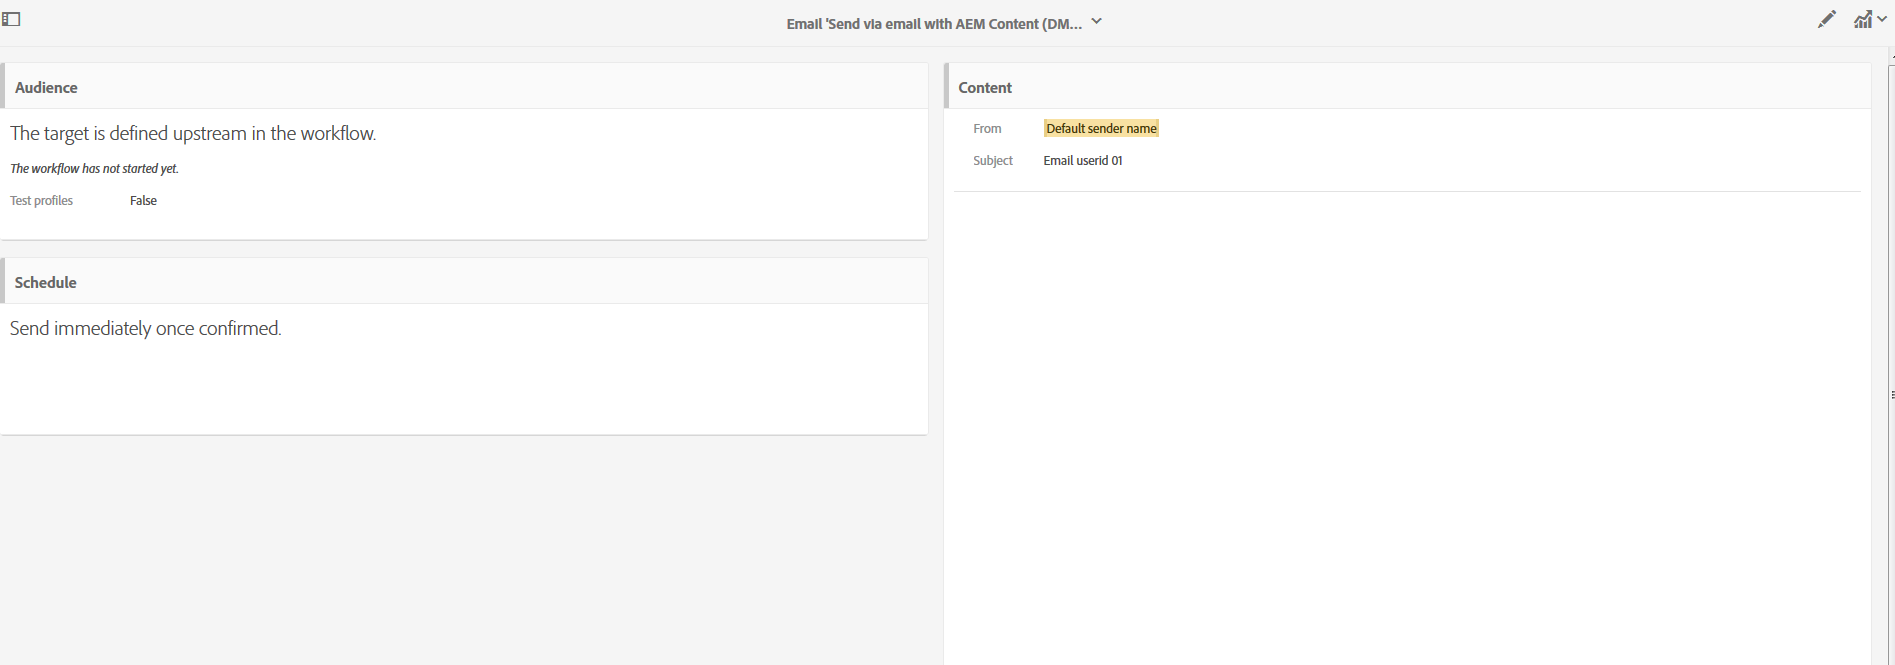
Task: Open the Schedule block header
Action: click(46, 283)
